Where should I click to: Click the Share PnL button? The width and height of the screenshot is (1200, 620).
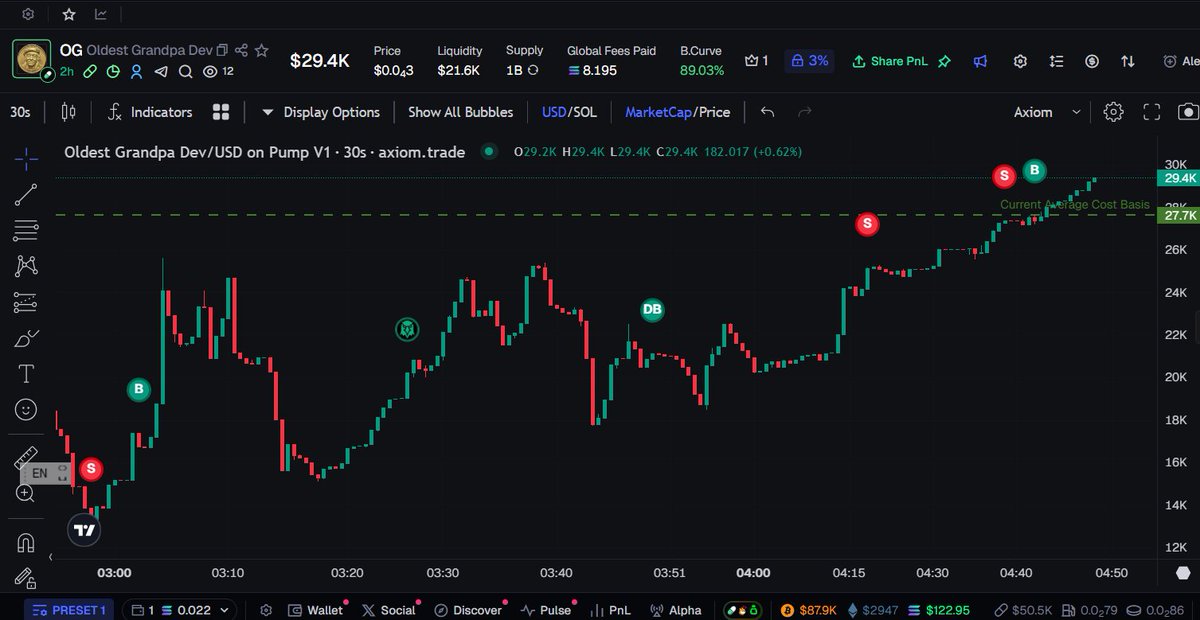889,61
